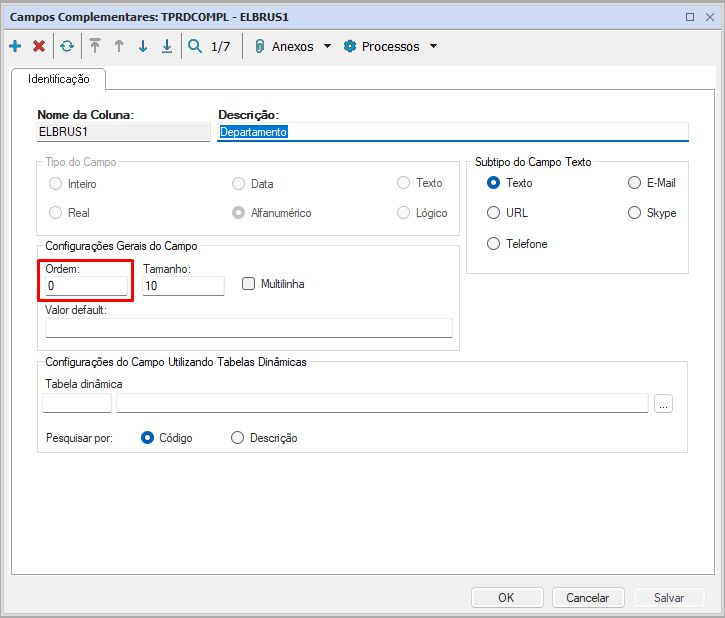The image size is (725, 618).
Task: Click the Salvar button
Action: click(669, 598)
